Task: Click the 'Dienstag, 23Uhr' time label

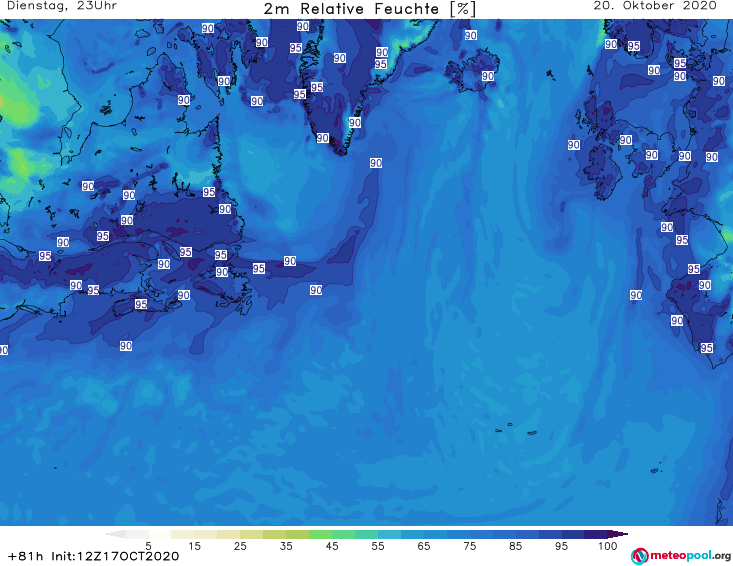Action: pyautogui.click(x=62, y=6)
